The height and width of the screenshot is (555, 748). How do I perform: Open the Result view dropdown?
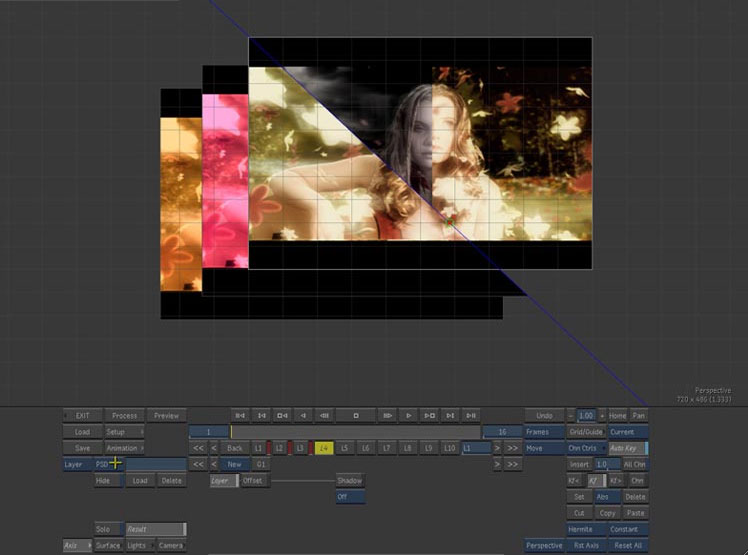(156, 529)
